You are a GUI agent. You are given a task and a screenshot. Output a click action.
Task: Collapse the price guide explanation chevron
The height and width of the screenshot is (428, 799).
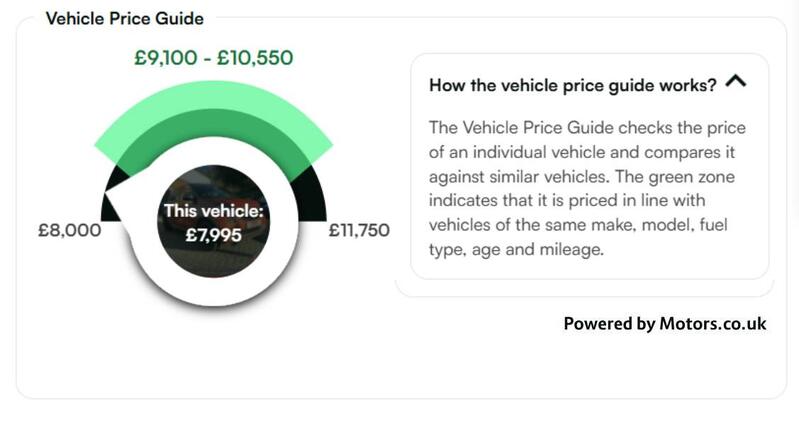coord(736,82)
